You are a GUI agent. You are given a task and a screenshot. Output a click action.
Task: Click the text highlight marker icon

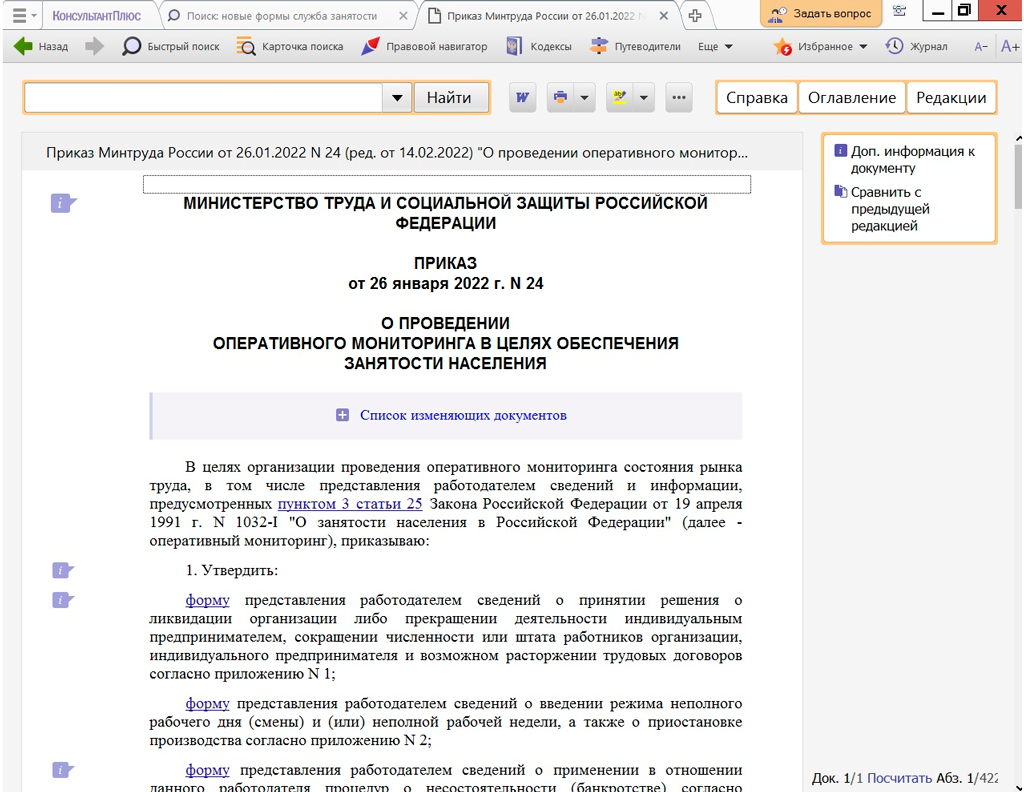tap(620, 98)
